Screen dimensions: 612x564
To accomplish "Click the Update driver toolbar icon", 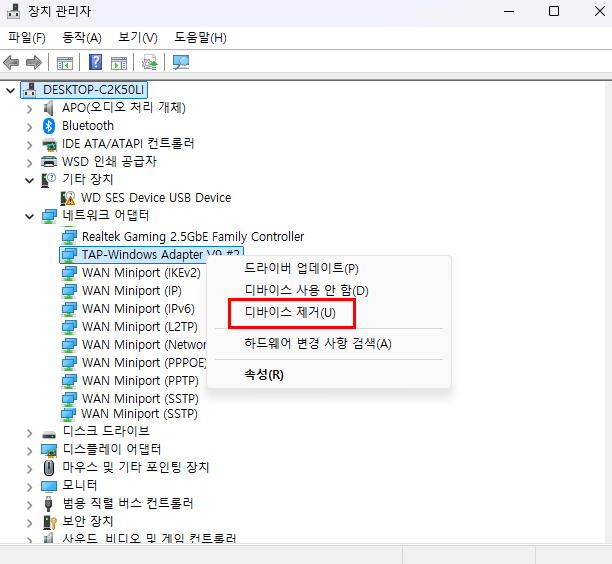I will click(x=149, y=62).
